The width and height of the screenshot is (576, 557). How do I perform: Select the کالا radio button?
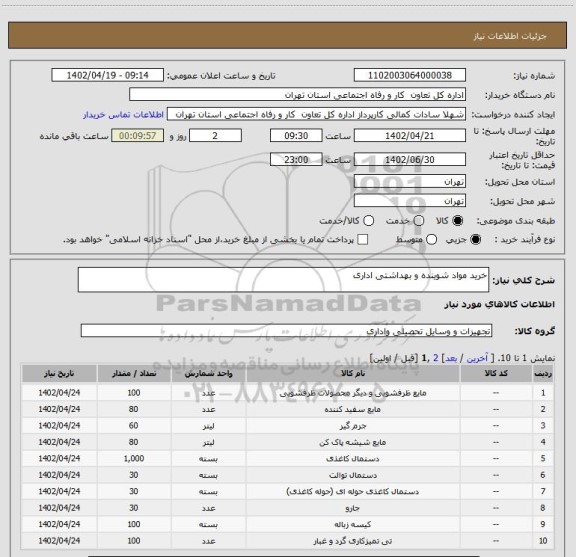tap(458, 221)
